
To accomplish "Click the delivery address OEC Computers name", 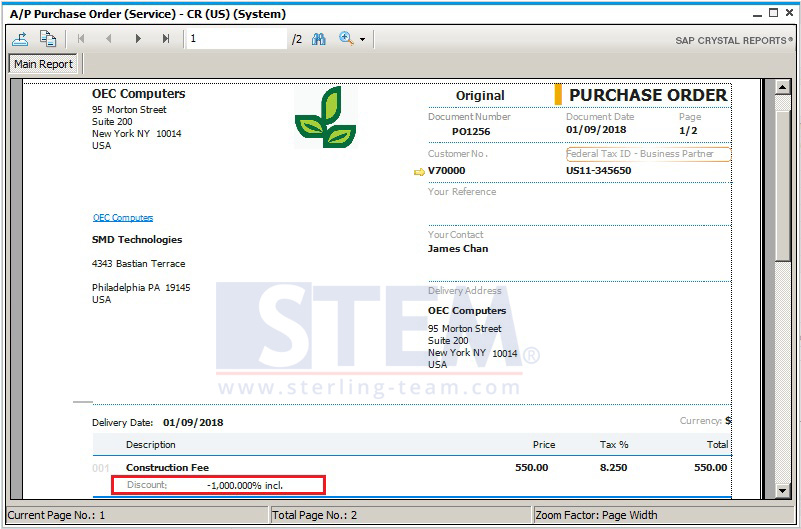I will [467, 311].
